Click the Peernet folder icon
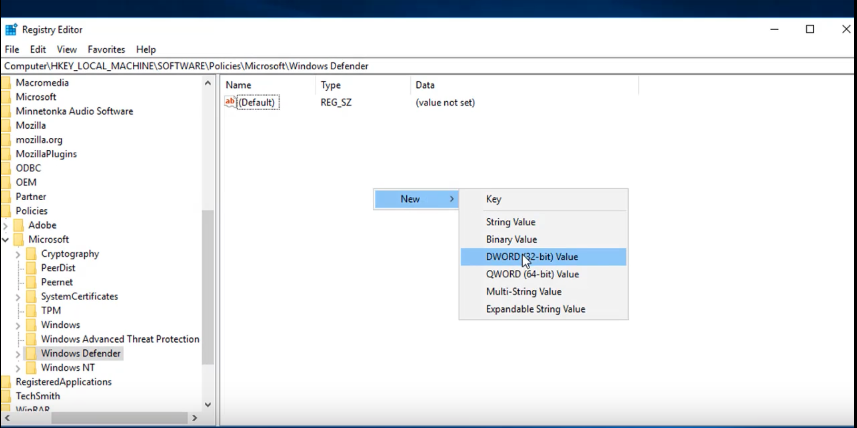This screenshot has width=857, height=428. click(x=31, y=282)
